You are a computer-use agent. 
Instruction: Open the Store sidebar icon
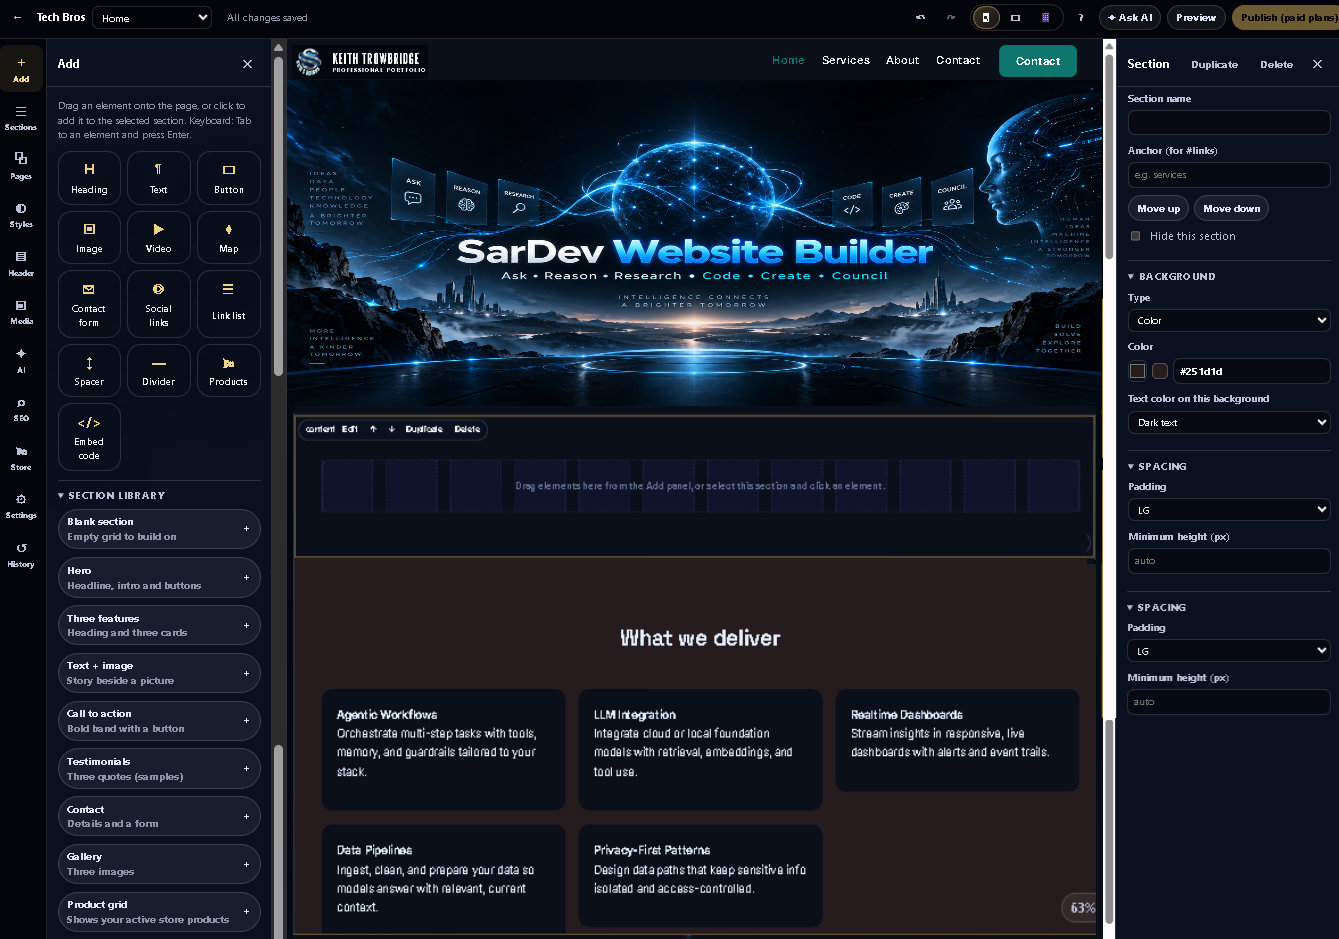(x=21, y=458)
